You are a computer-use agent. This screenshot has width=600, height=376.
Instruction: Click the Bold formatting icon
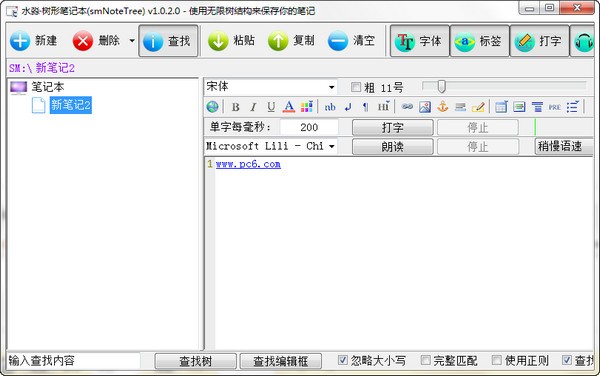click(x=236, y=107)
